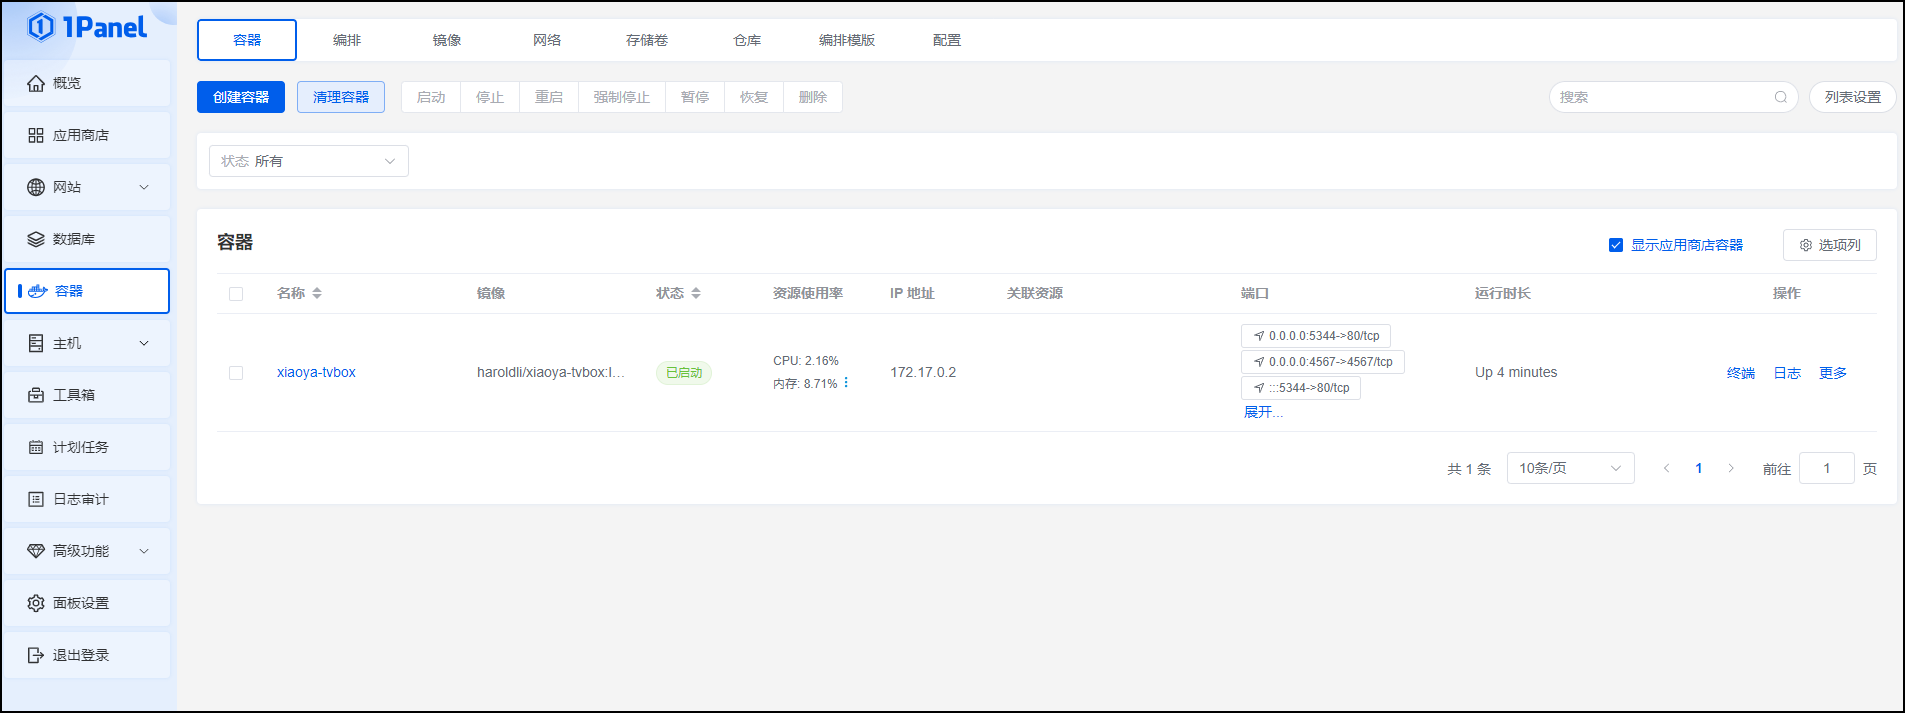Open the 应用商店 app store icon
Image resolution: width=1905 pixels, height=713 pixels.
36,135
